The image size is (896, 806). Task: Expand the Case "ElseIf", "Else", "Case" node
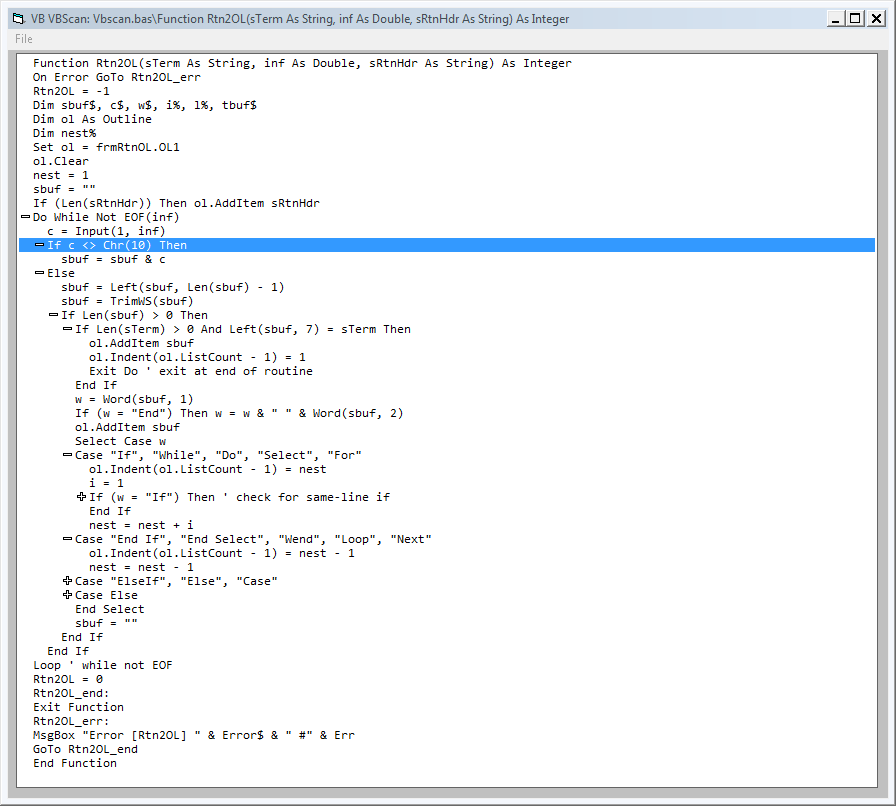click(67, 581)
